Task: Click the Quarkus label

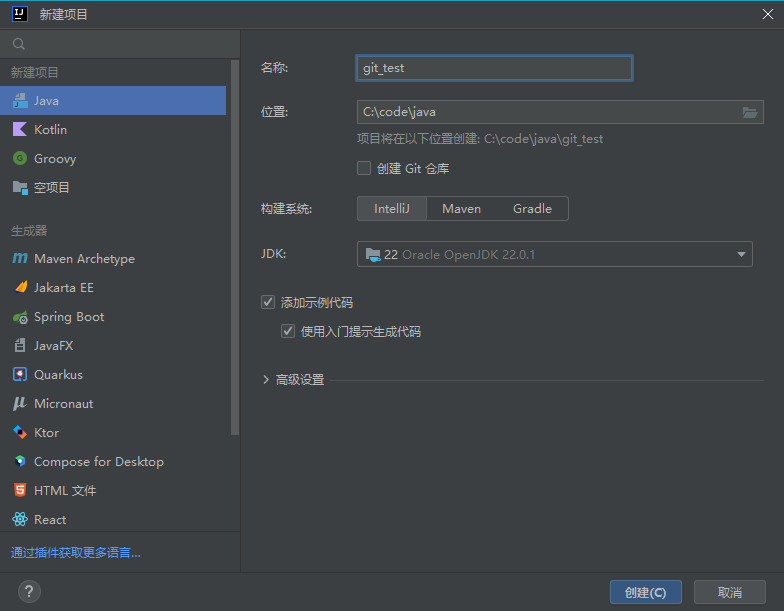Action: coord(58,374)
